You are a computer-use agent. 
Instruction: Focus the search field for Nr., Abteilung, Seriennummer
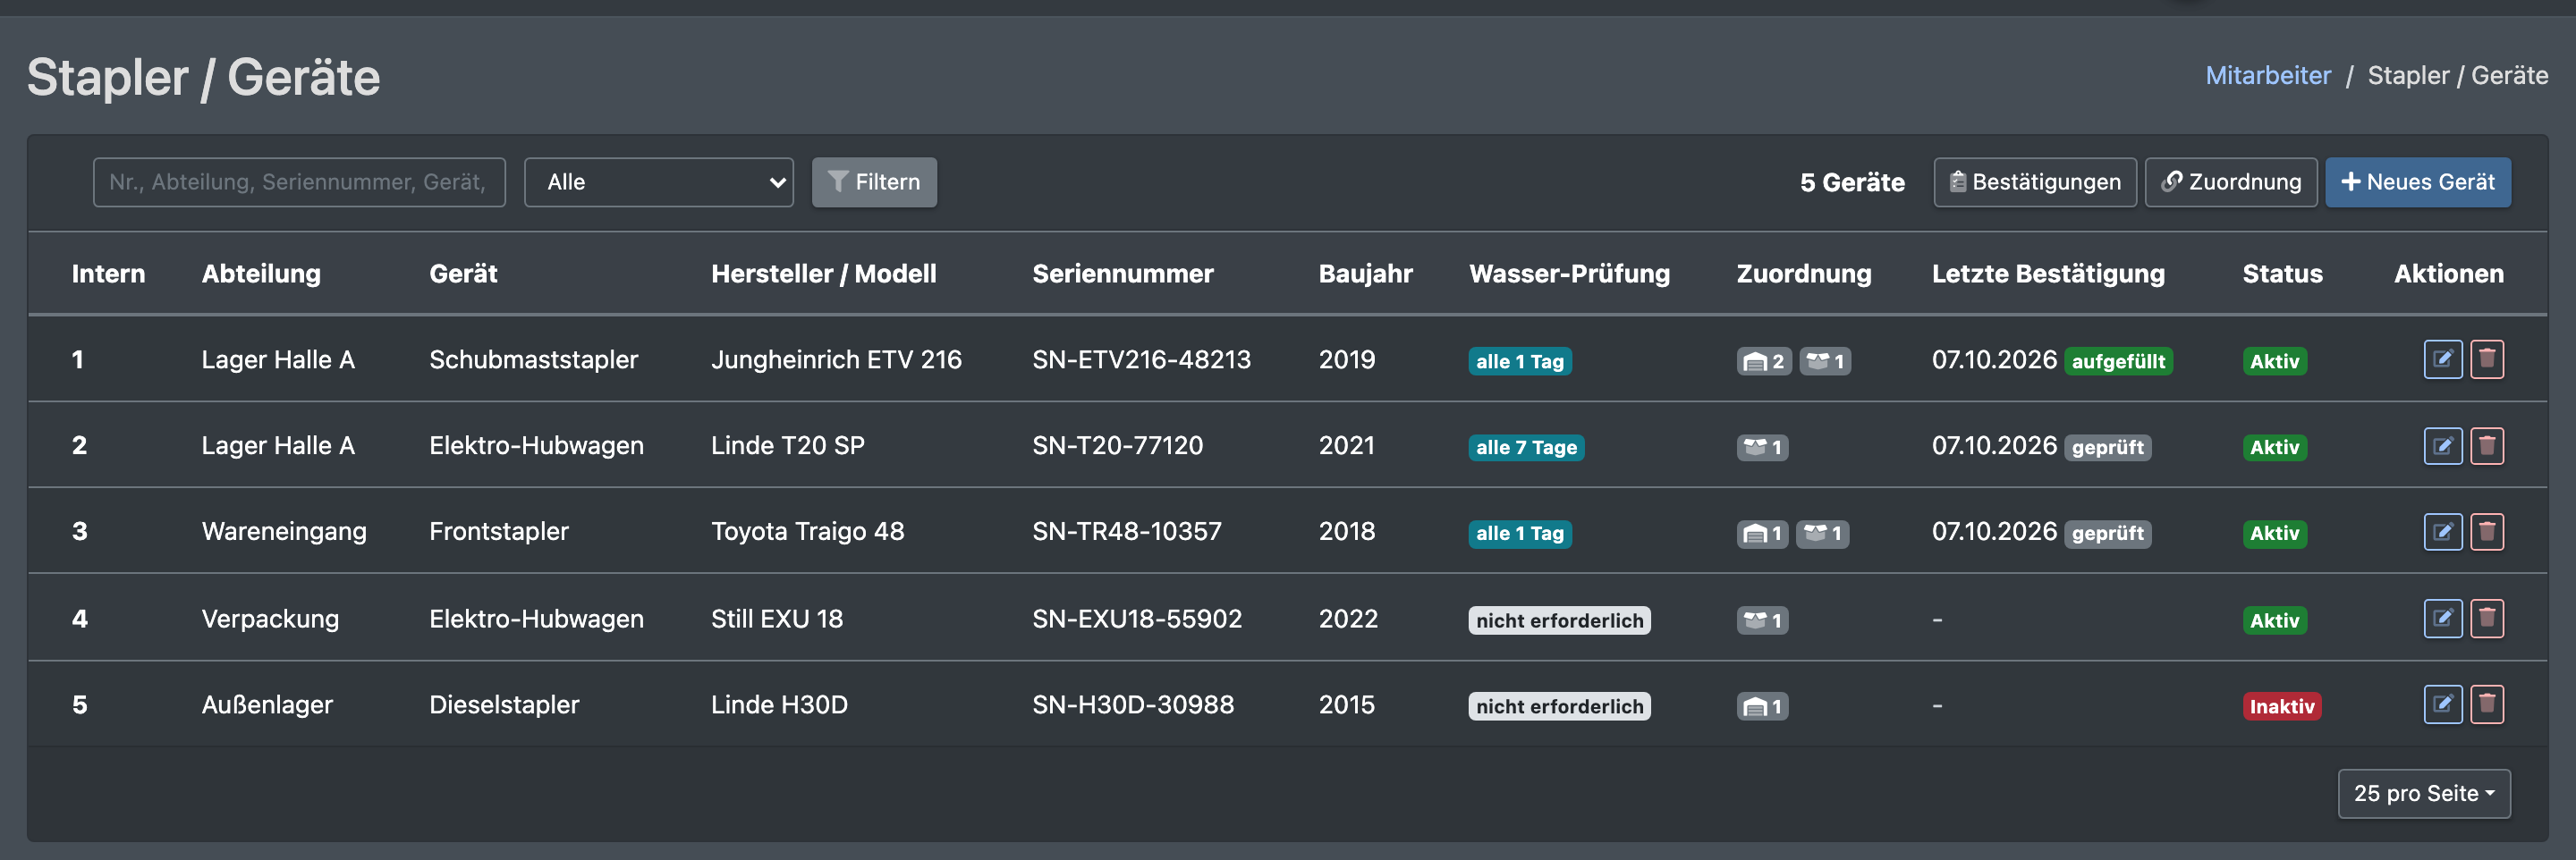coord(299,182)
